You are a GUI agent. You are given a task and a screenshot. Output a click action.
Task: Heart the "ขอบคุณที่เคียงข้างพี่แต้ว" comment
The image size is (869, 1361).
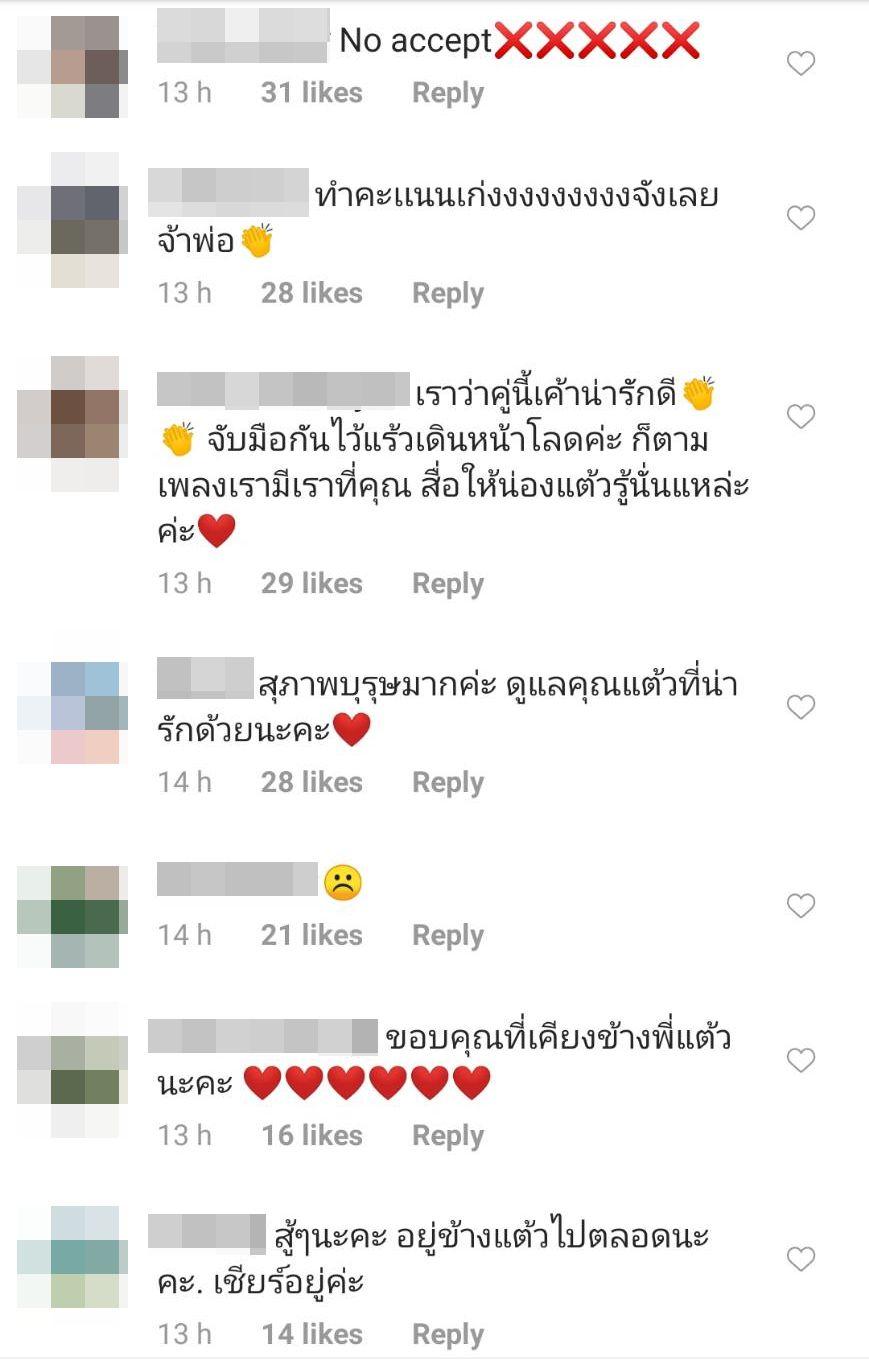coord(801,1060)
